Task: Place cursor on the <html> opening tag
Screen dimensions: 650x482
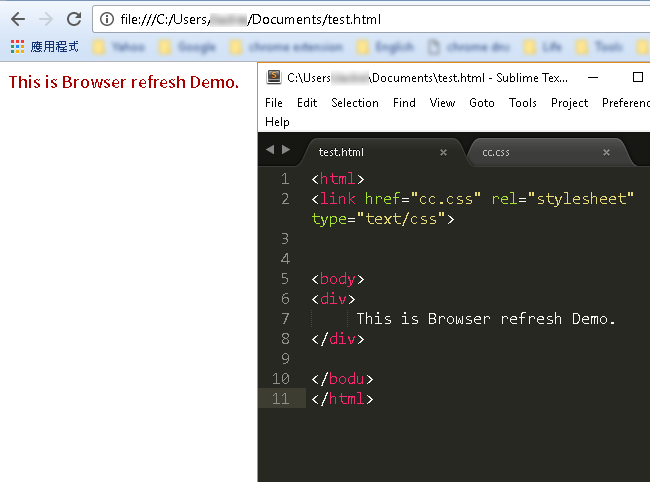Action: tap(338, 179)
